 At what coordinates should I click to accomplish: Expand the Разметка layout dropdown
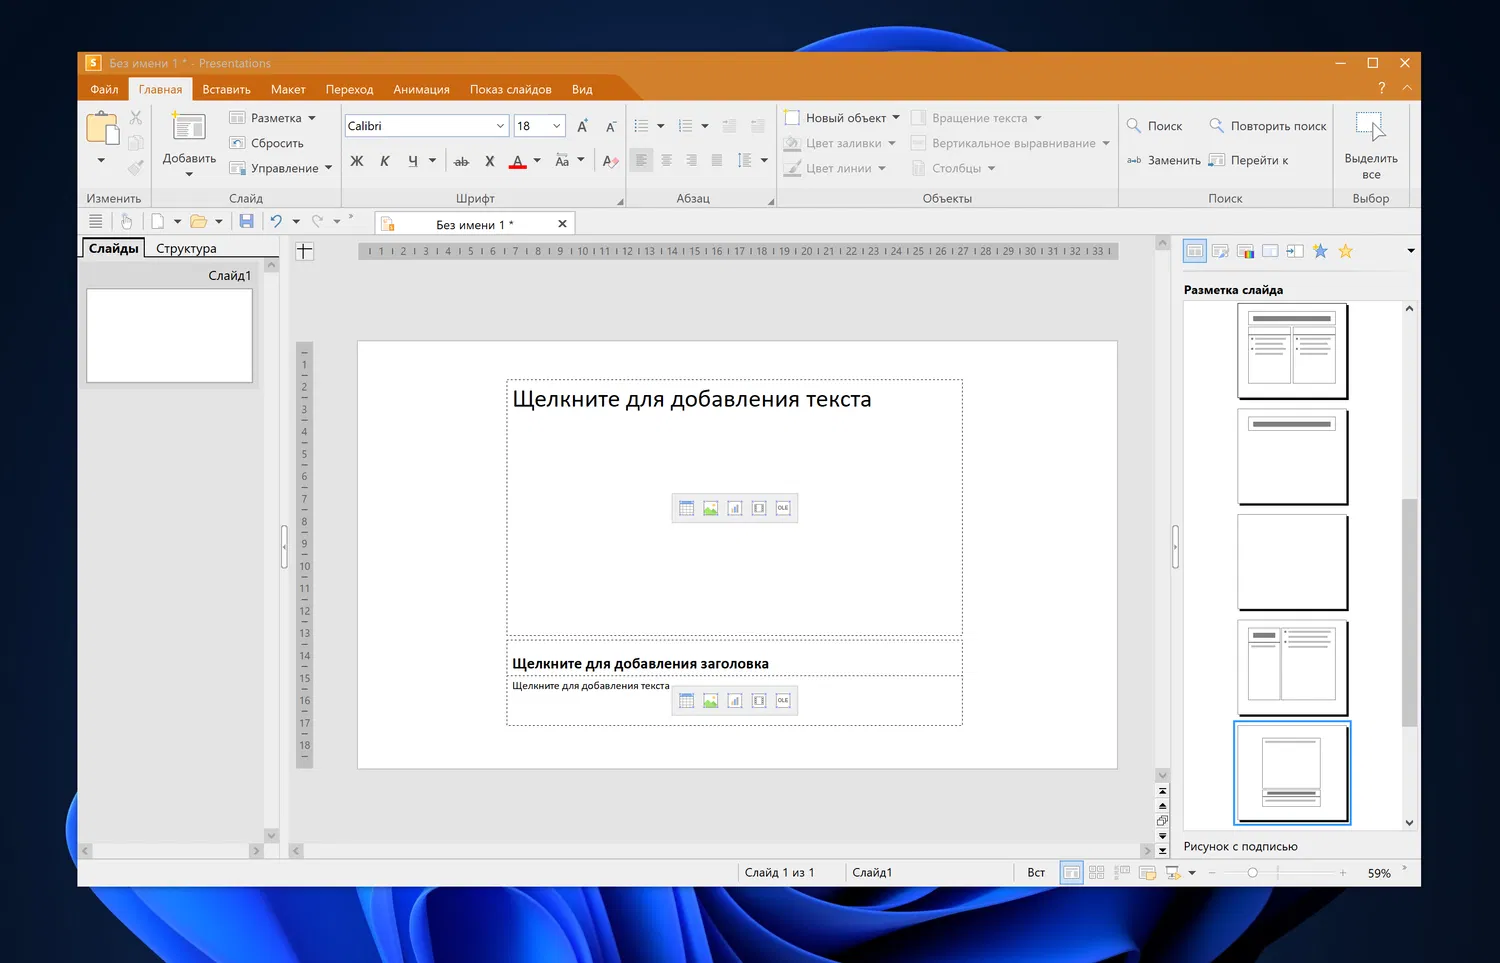[312, 118]
